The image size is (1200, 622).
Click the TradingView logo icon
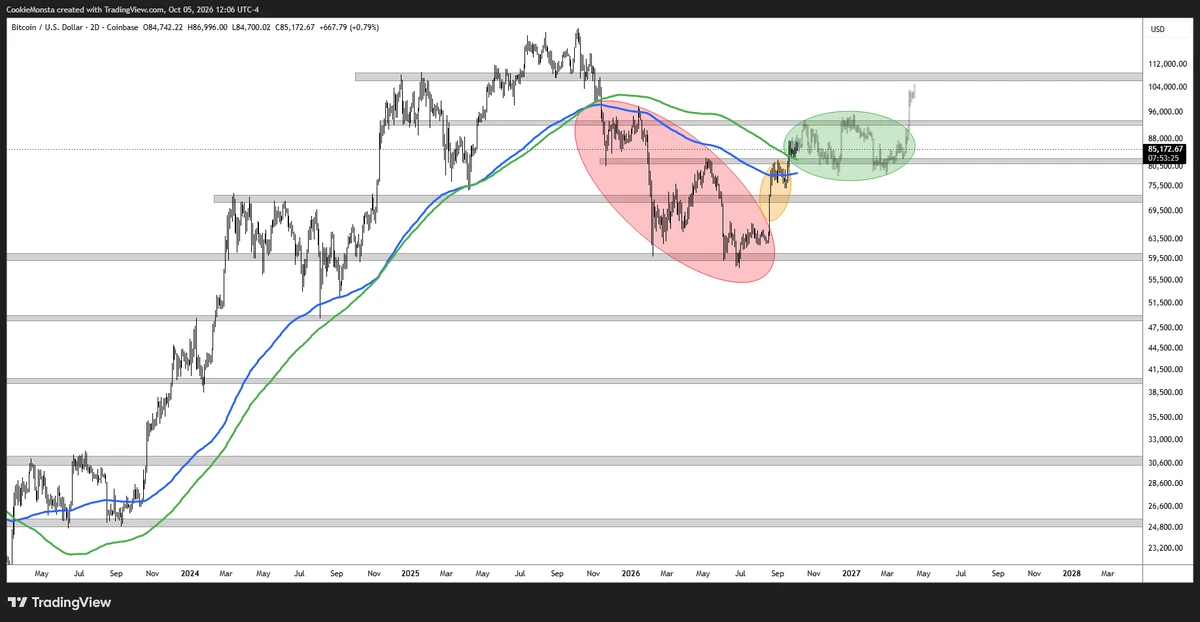click(x=17, y=602)
